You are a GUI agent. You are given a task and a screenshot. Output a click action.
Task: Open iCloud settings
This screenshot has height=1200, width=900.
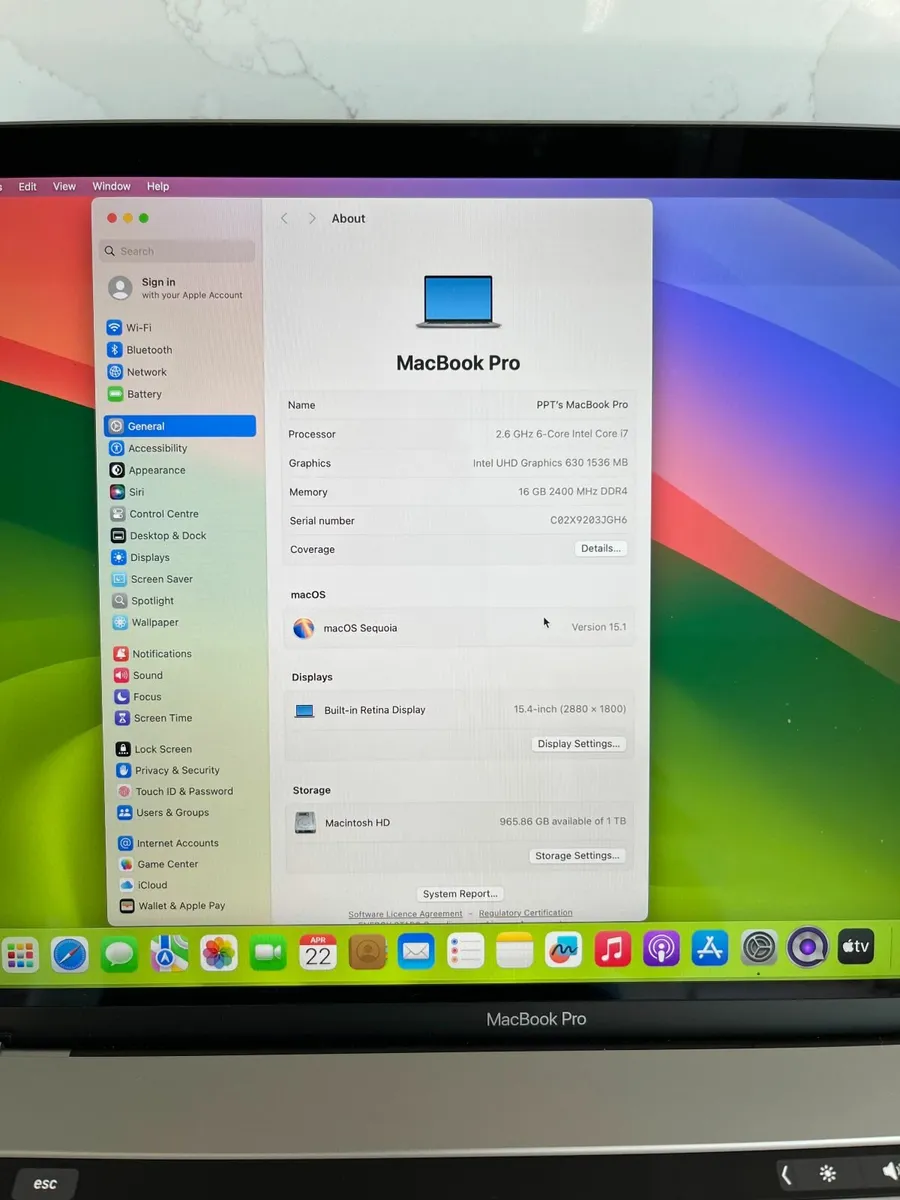144,885
